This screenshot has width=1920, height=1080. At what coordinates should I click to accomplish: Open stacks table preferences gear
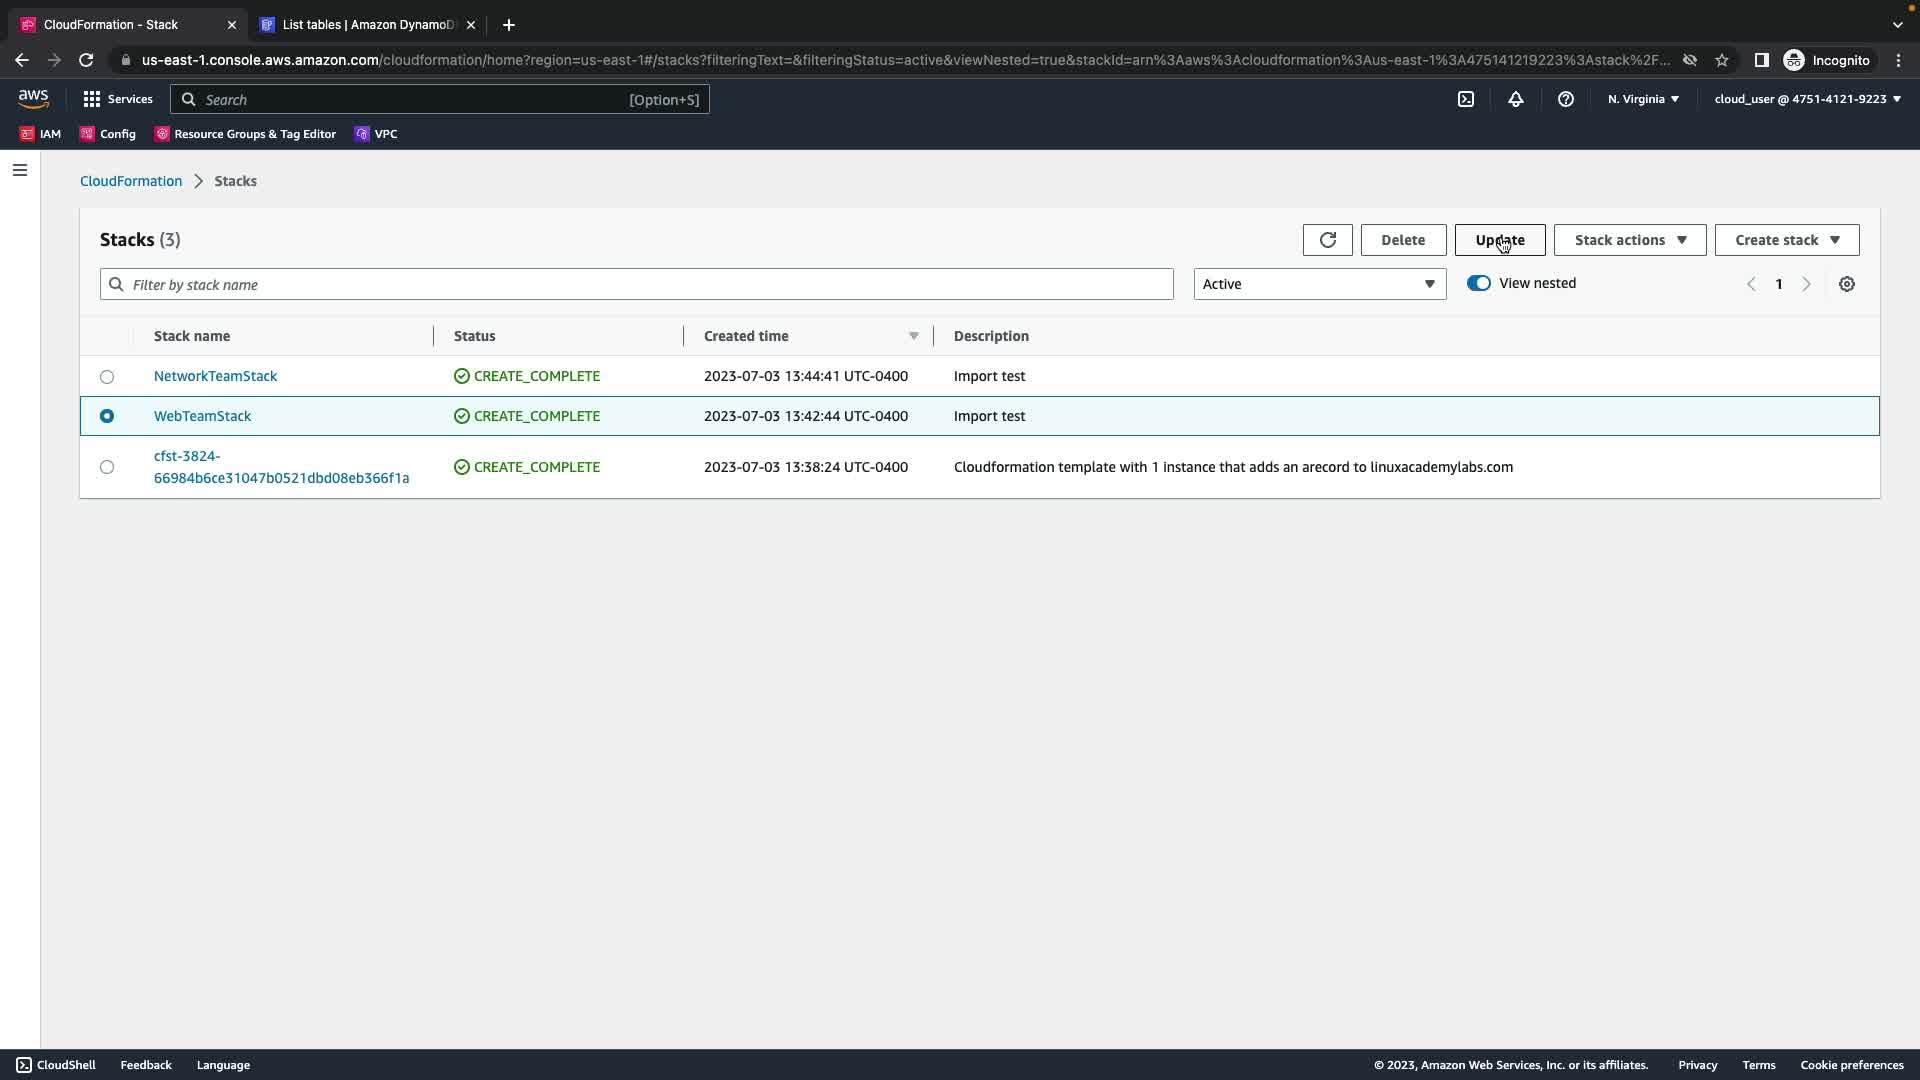coord(1846,284)
